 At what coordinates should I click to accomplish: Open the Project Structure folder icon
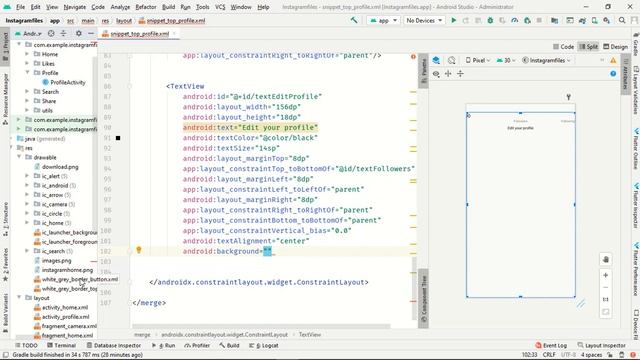554,20
